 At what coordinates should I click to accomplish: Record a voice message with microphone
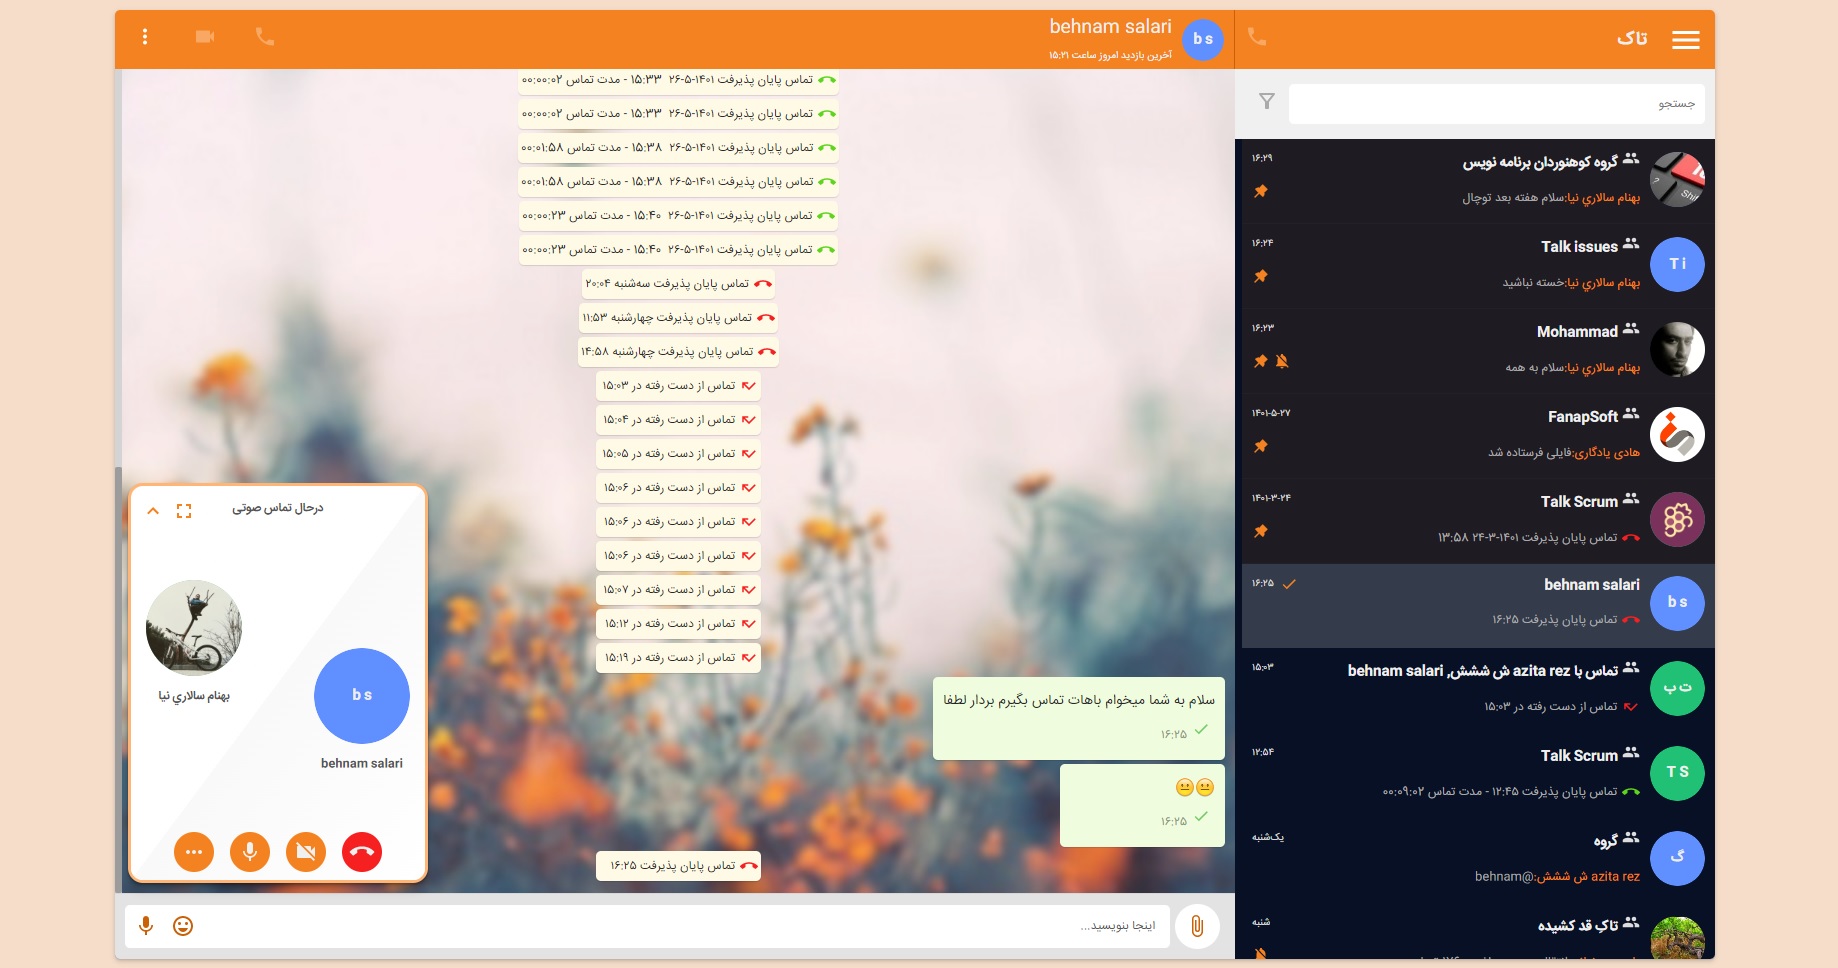point(146,926)
